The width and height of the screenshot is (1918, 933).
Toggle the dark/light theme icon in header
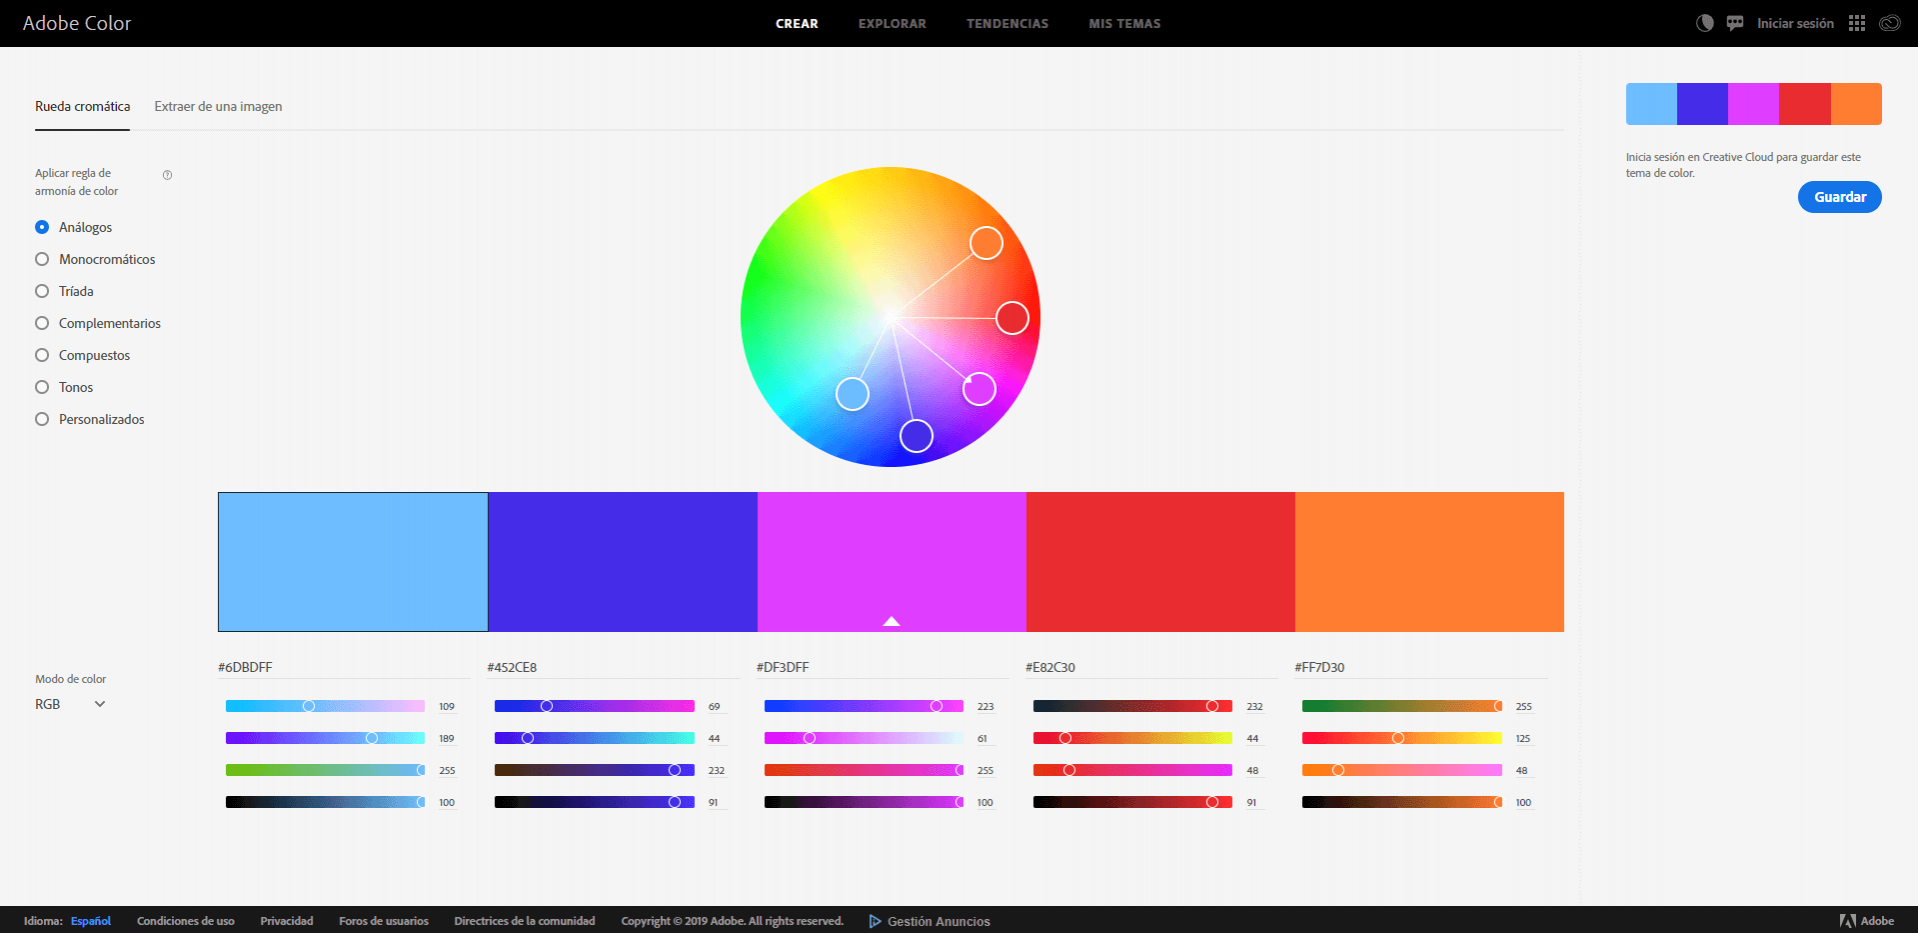[1705, 23]
